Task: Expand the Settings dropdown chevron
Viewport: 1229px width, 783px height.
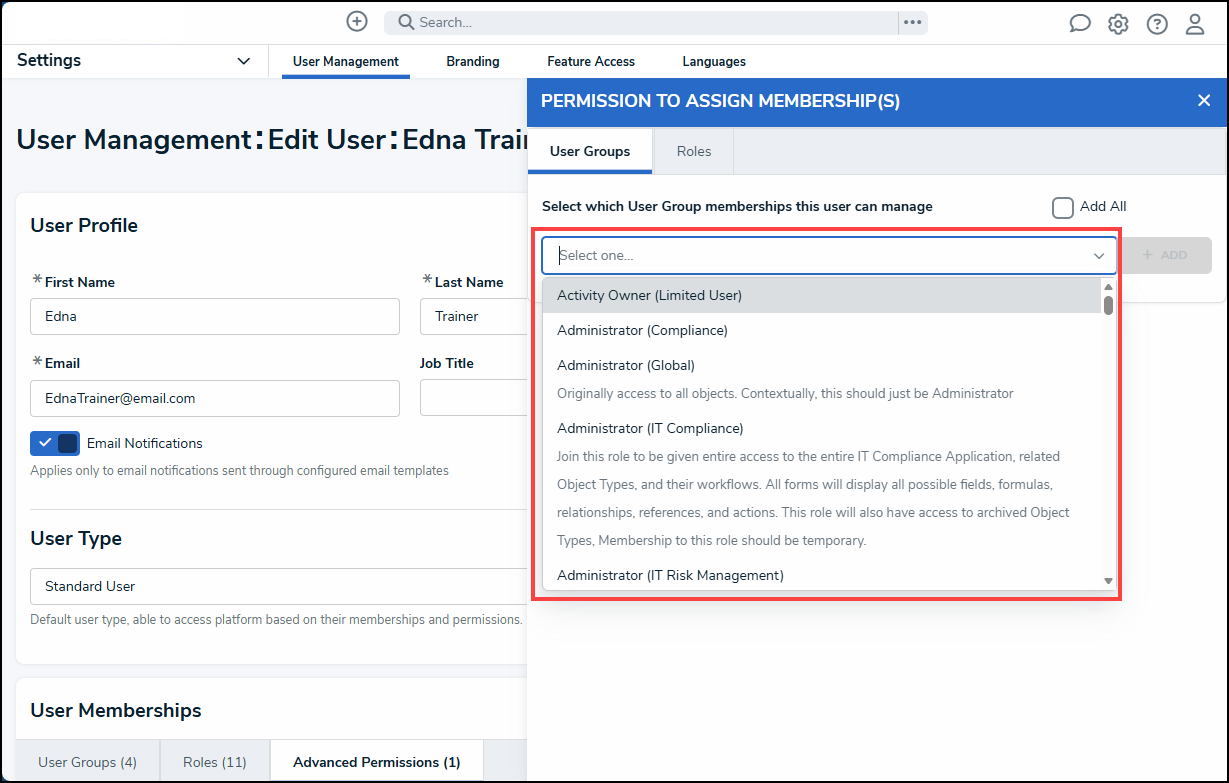Action: 243,61
